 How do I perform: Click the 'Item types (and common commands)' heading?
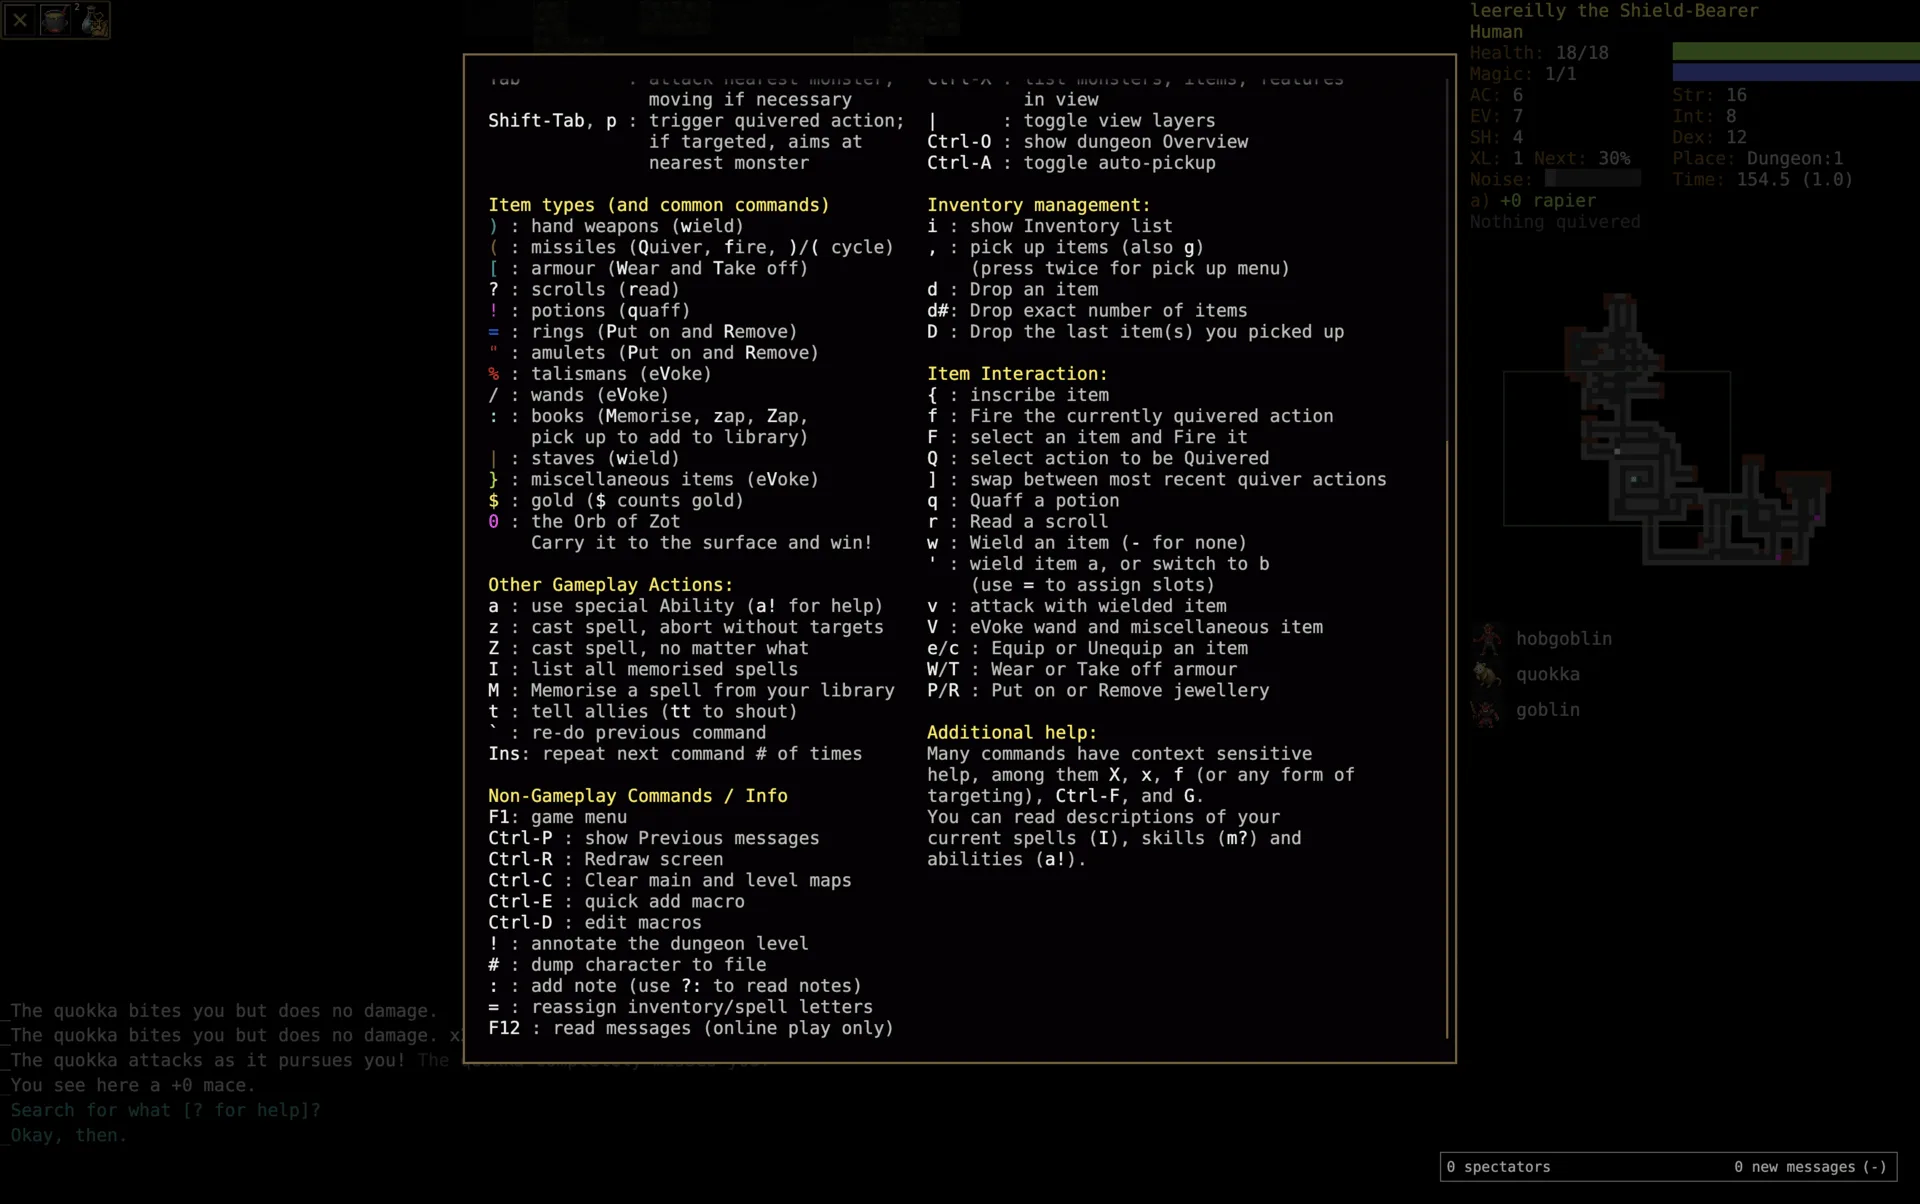(658, 205)
